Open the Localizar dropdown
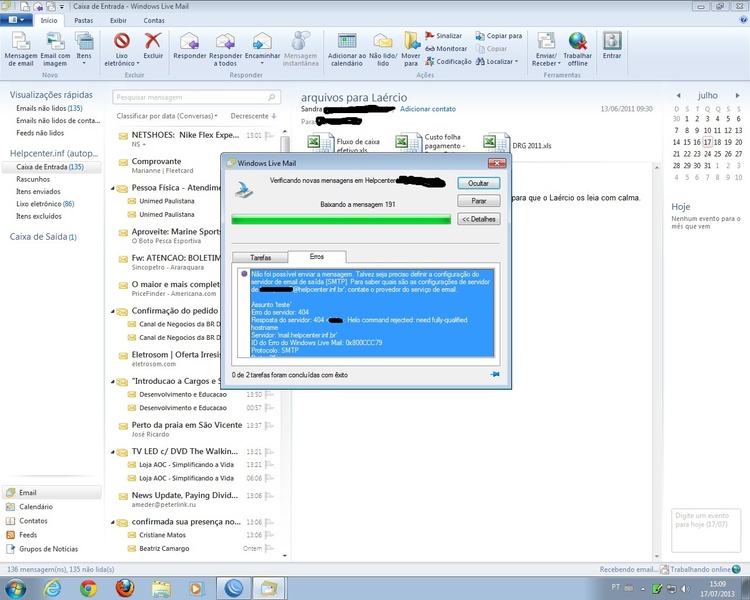 coord(496,61)
